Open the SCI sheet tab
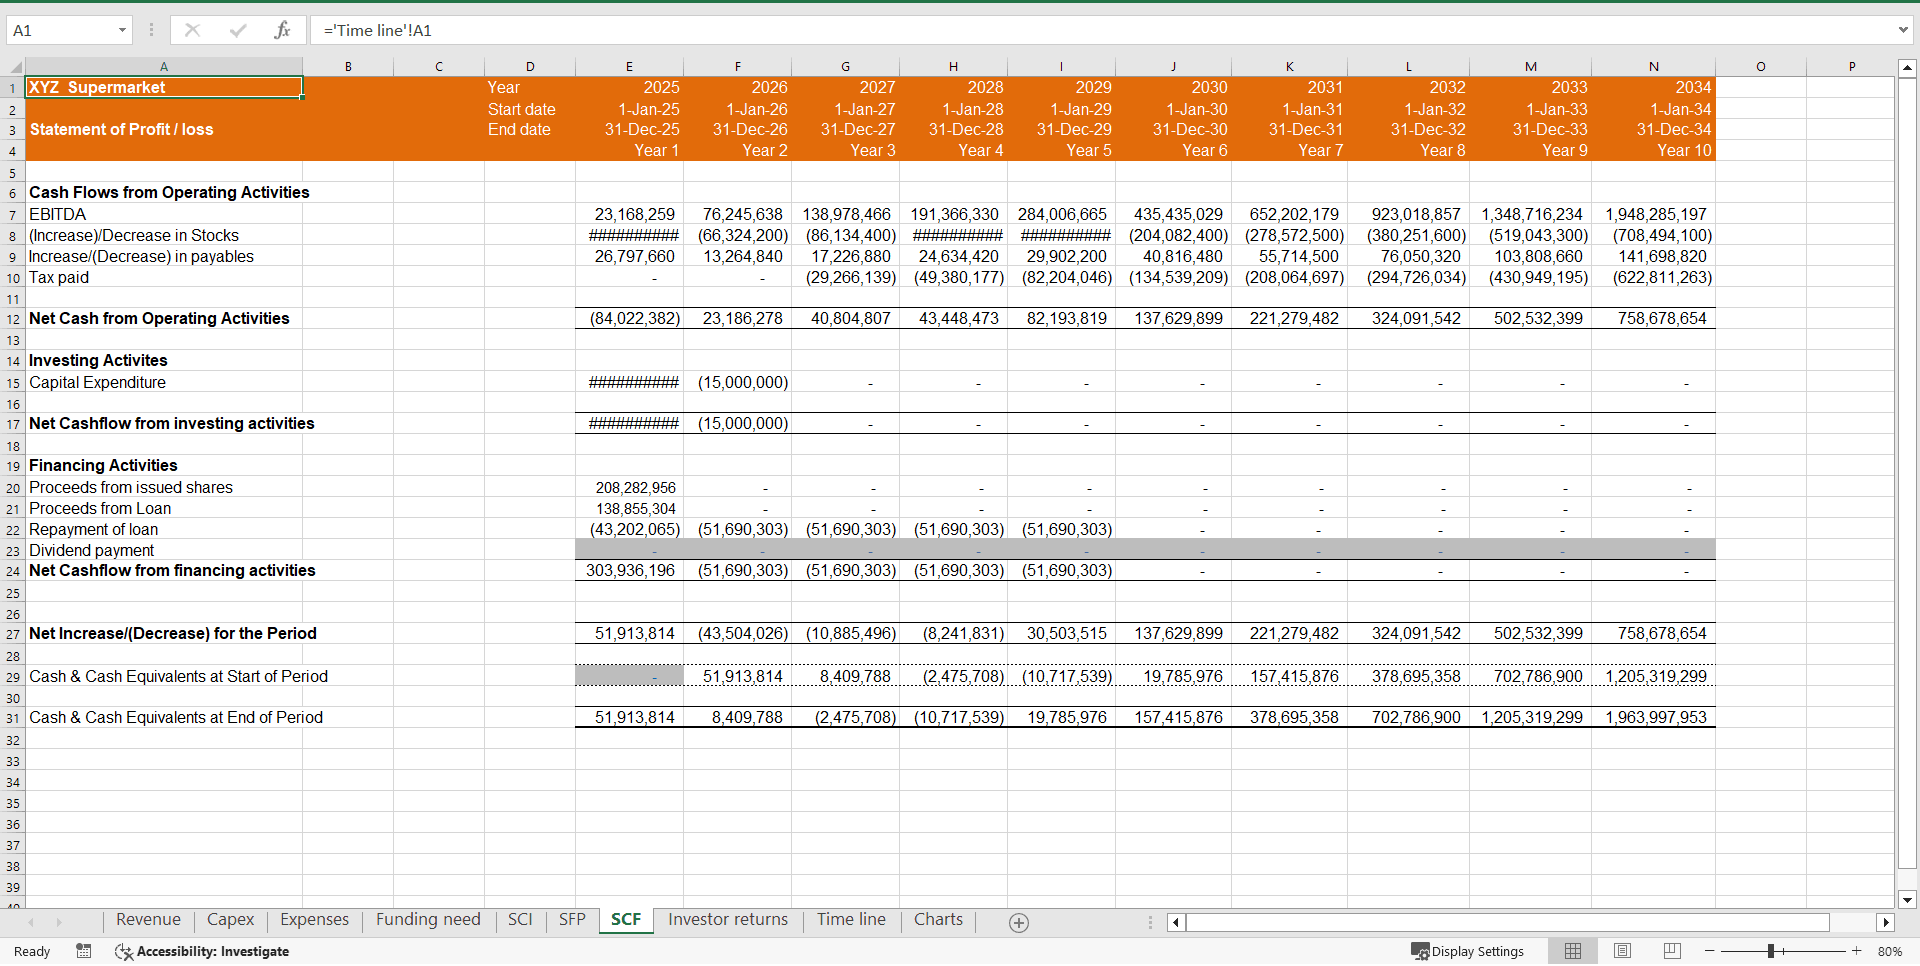Viewport: 1920px width, 966px height. (520, 920)
